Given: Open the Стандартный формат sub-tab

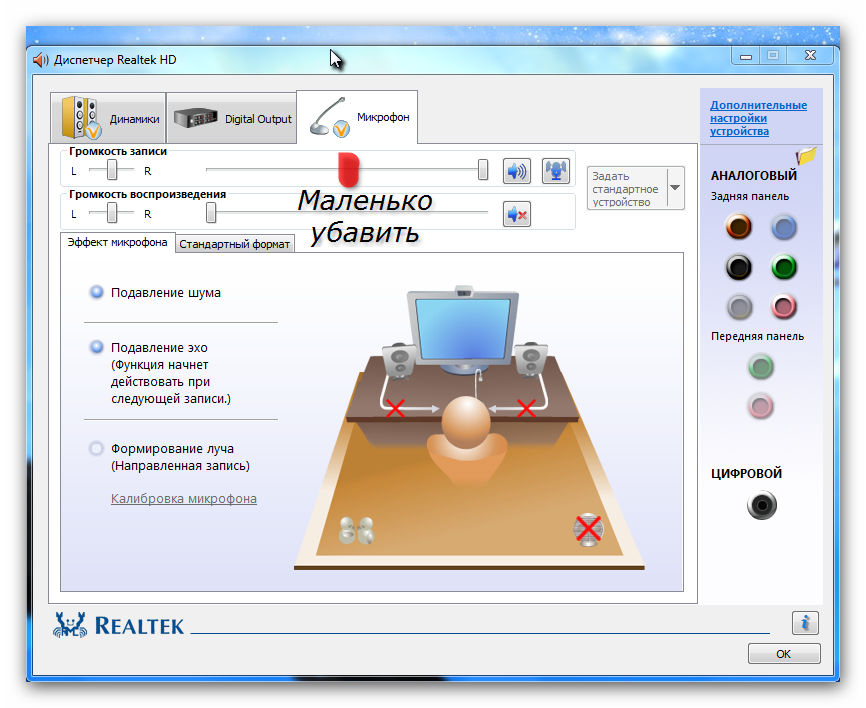Looking at the screenshot, I should pyautogui.click(x=235, y=244).
